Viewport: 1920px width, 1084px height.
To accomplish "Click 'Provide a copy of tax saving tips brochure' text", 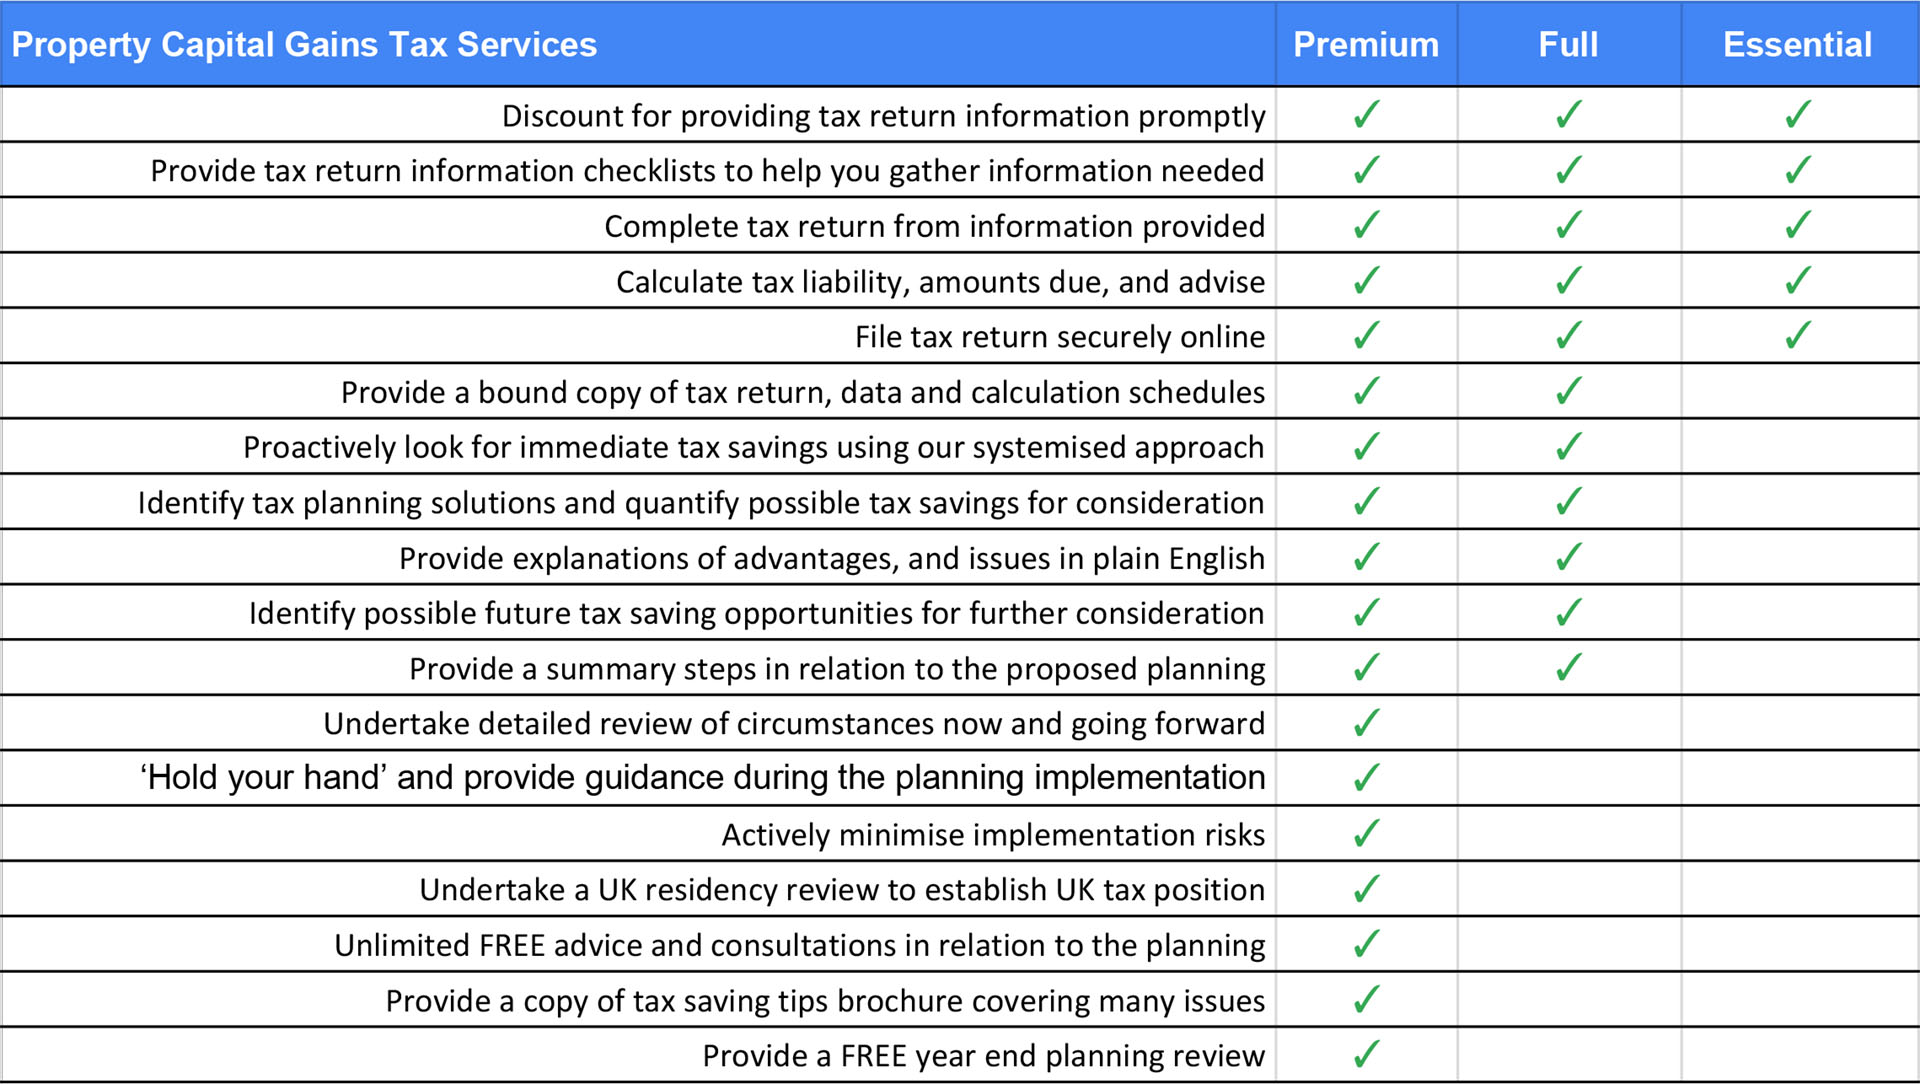I will [x=825, y=1001].
